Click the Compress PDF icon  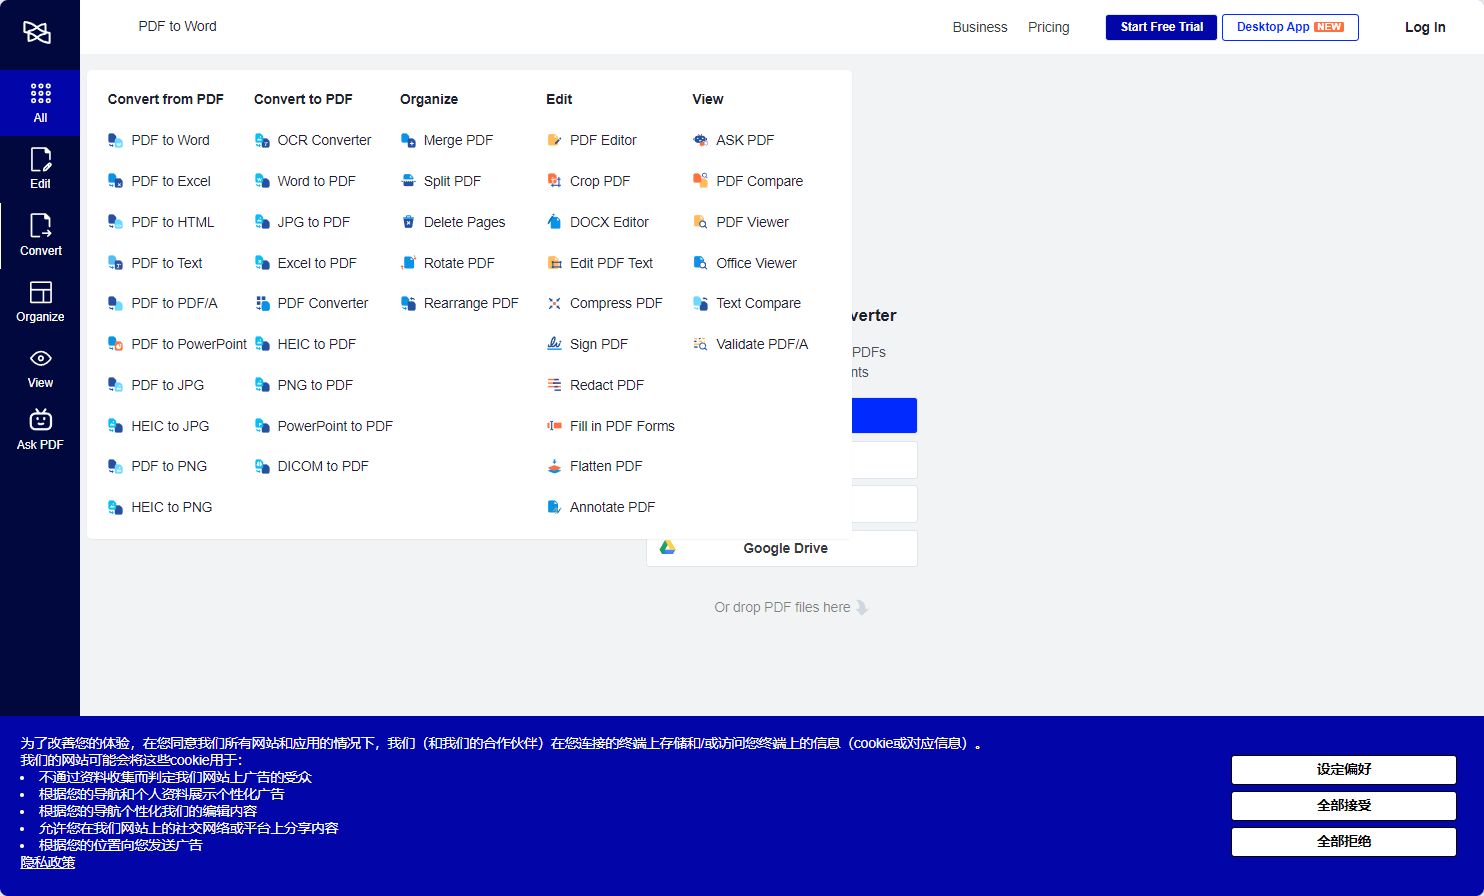554,303
